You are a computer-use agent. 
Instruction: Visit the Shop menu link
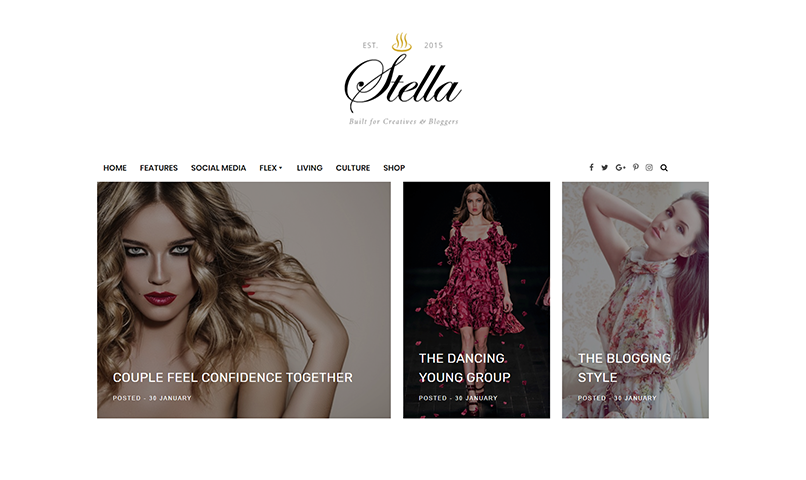(x=394, y=168)
